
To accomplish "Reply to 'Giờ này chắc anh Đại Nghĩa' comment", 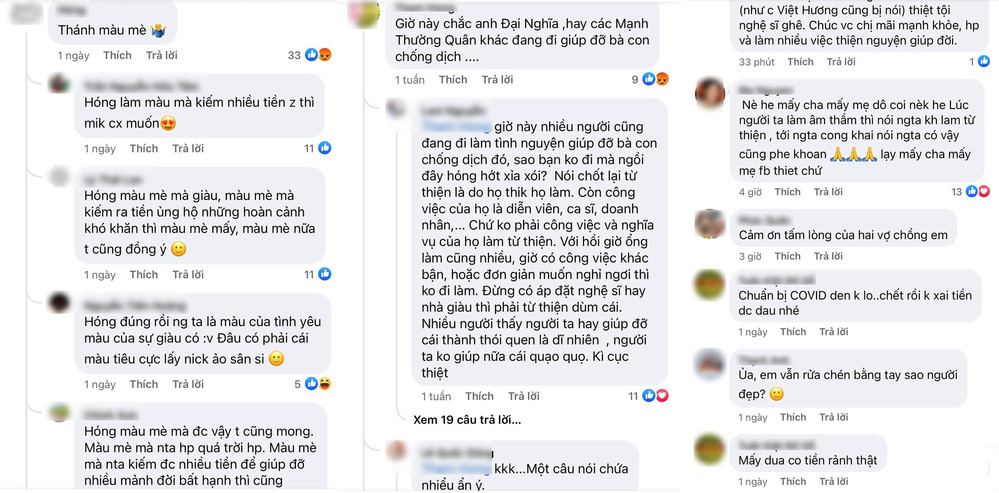I will [497, 80].
